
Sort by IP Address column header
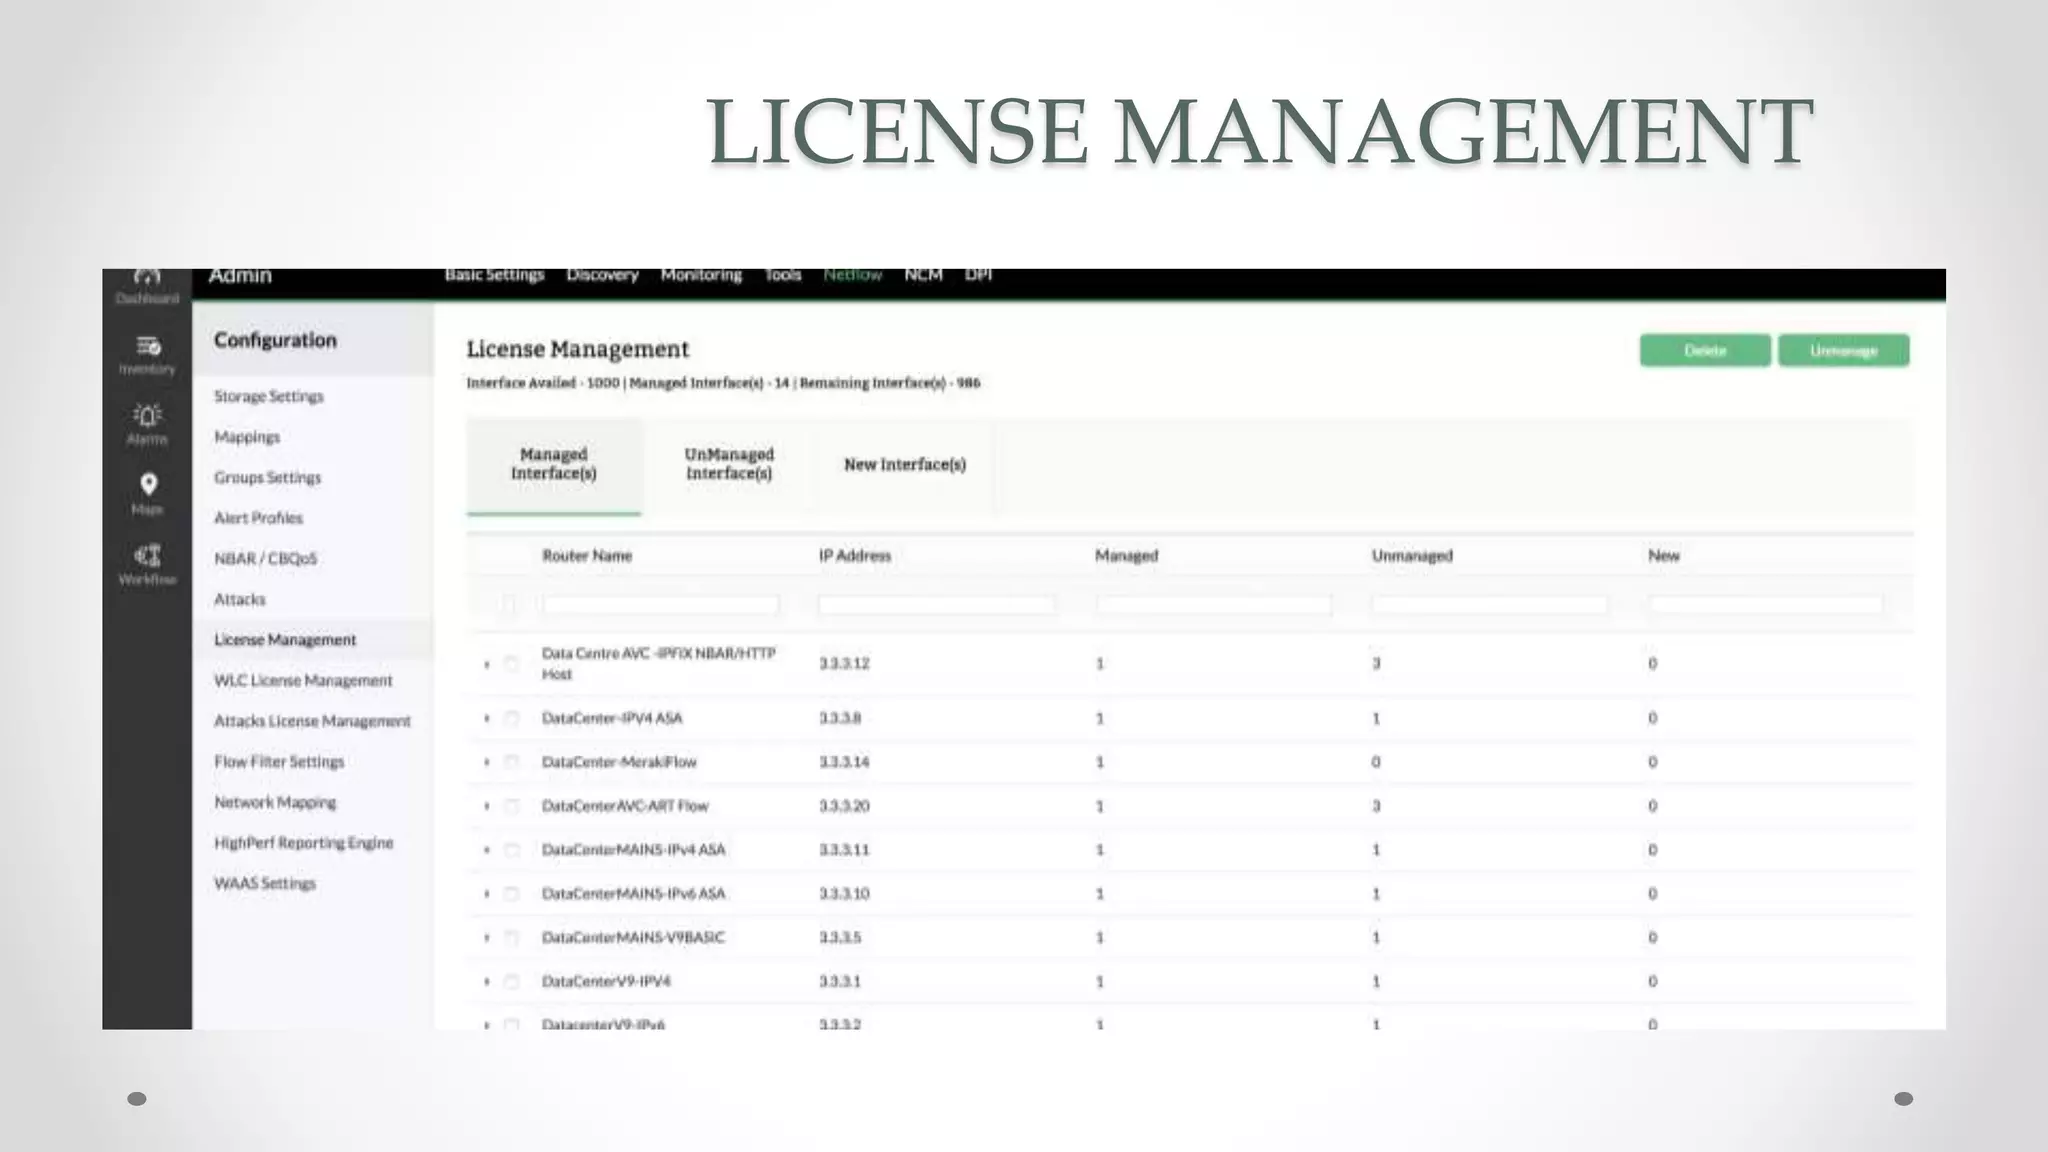pos(855,555)
